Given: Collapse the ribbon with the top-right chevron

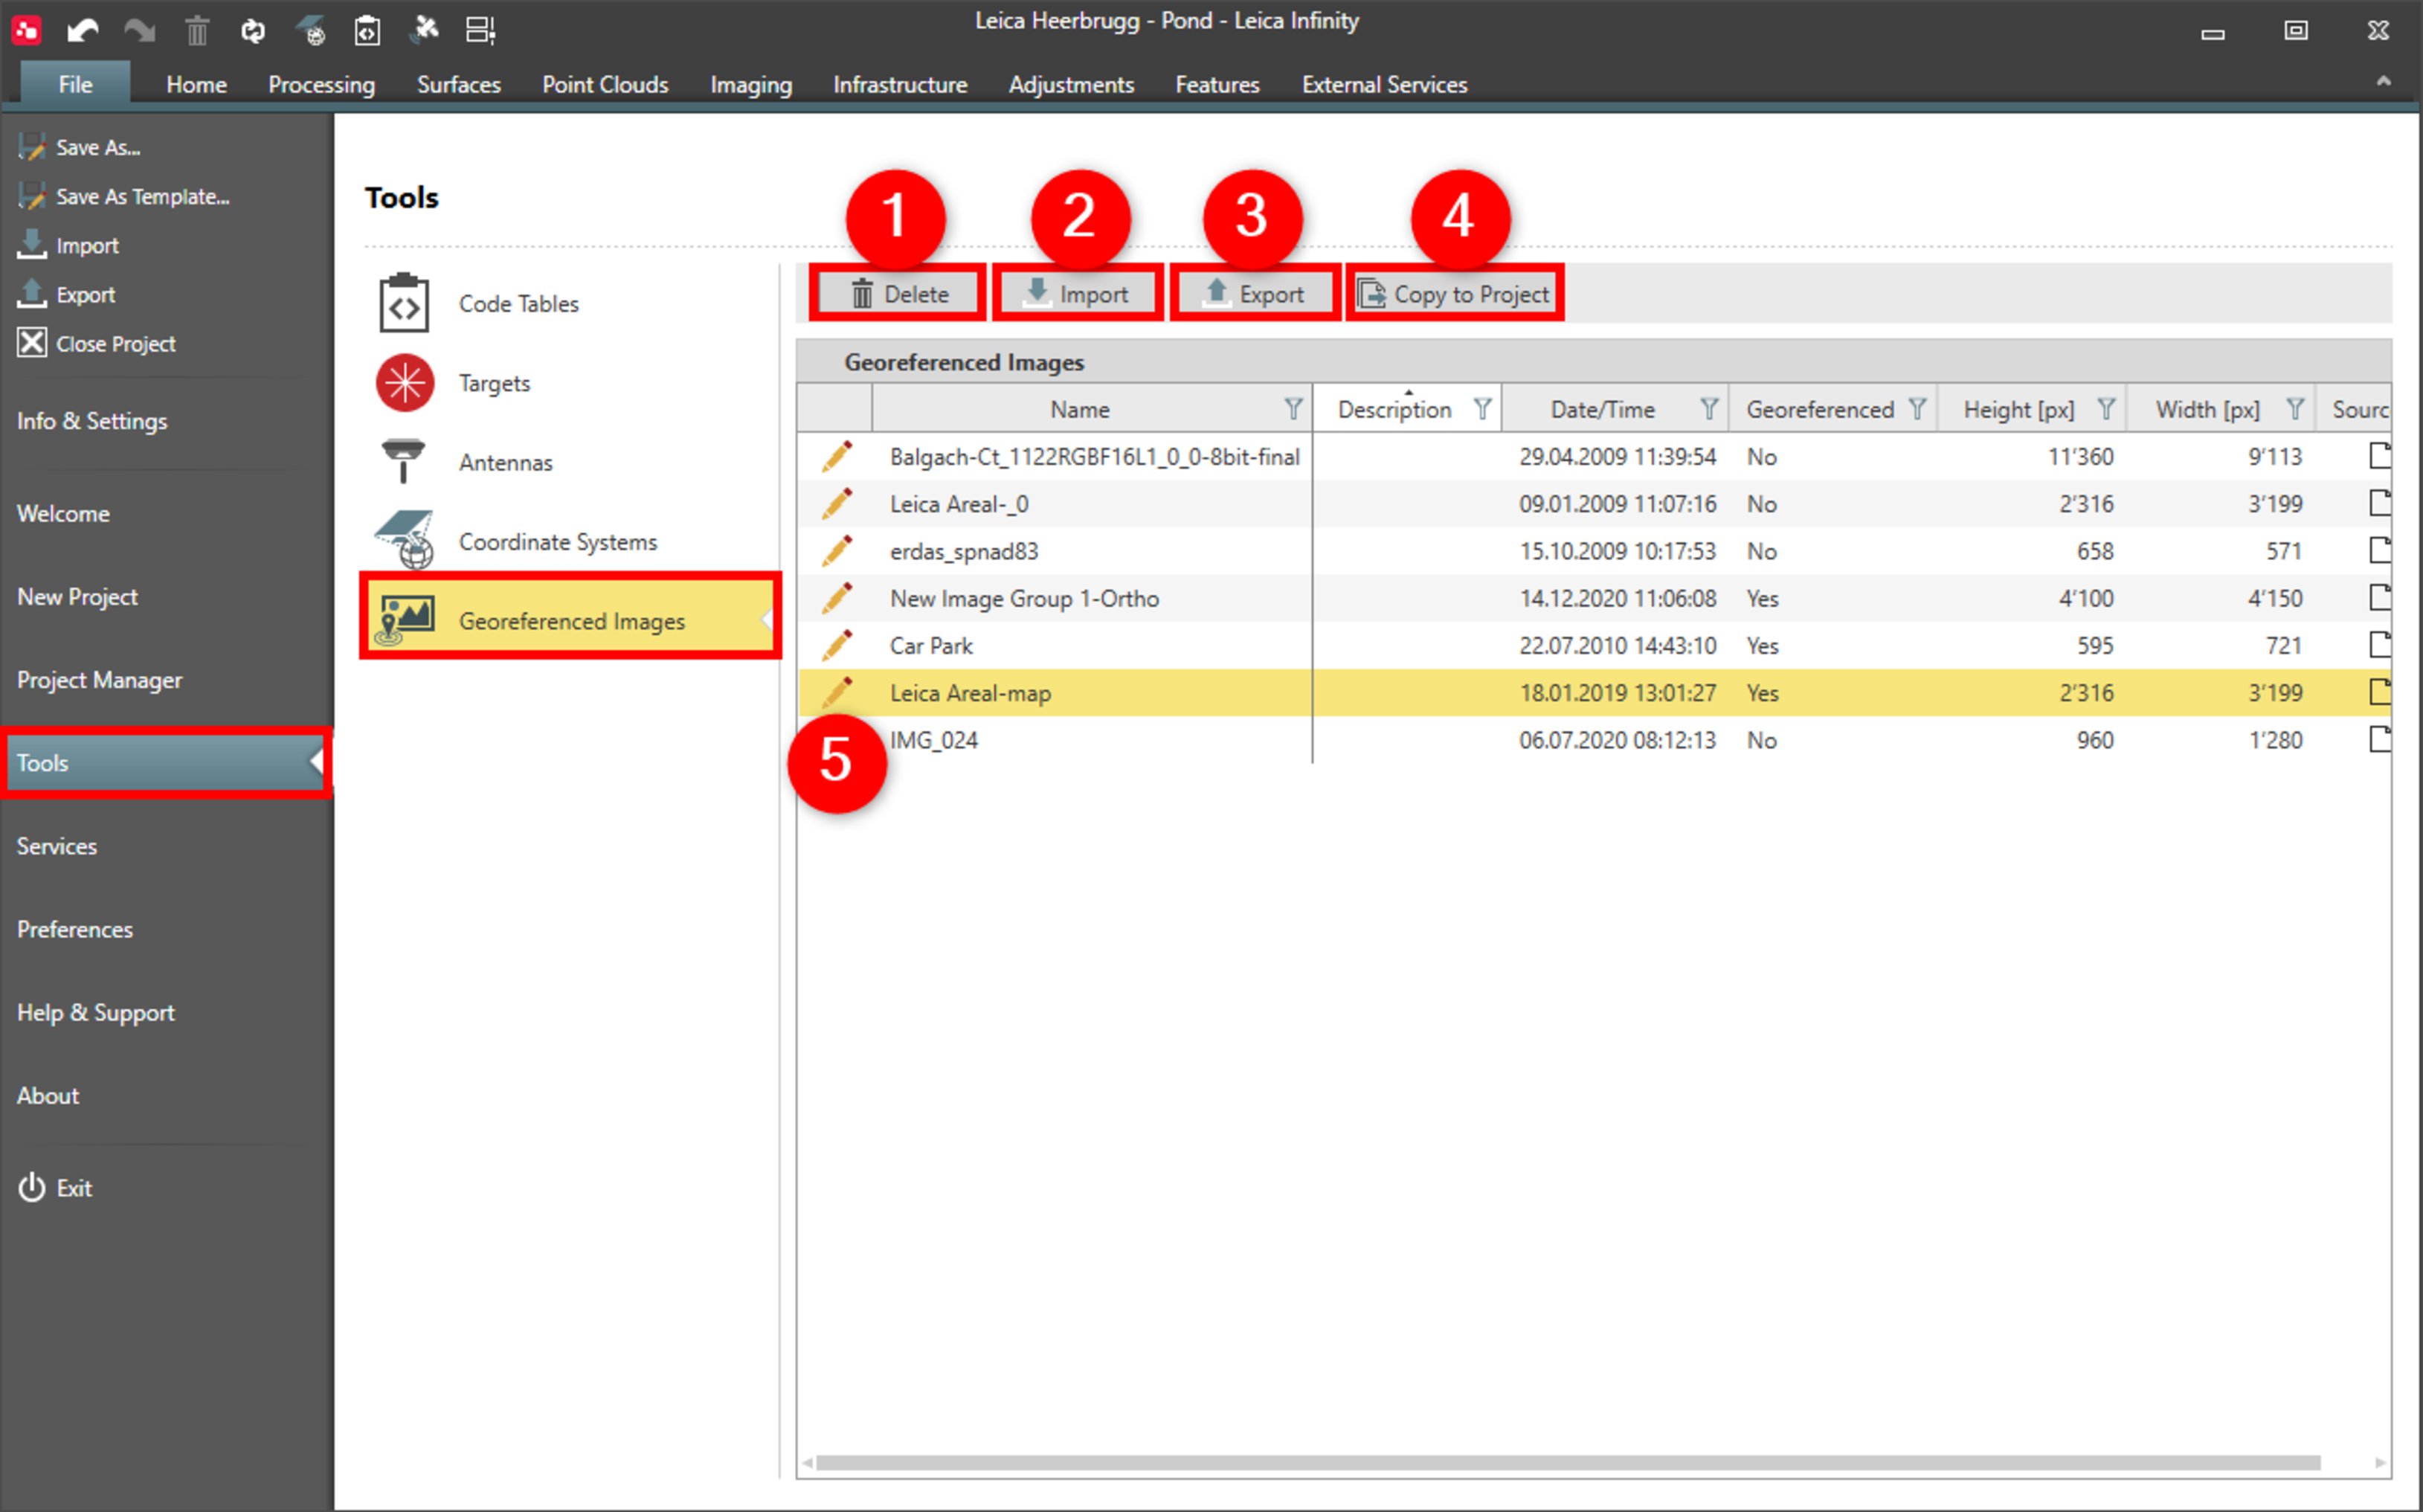Looking at the screenshot, I should pyautogui.click(x=2383, y=82).
